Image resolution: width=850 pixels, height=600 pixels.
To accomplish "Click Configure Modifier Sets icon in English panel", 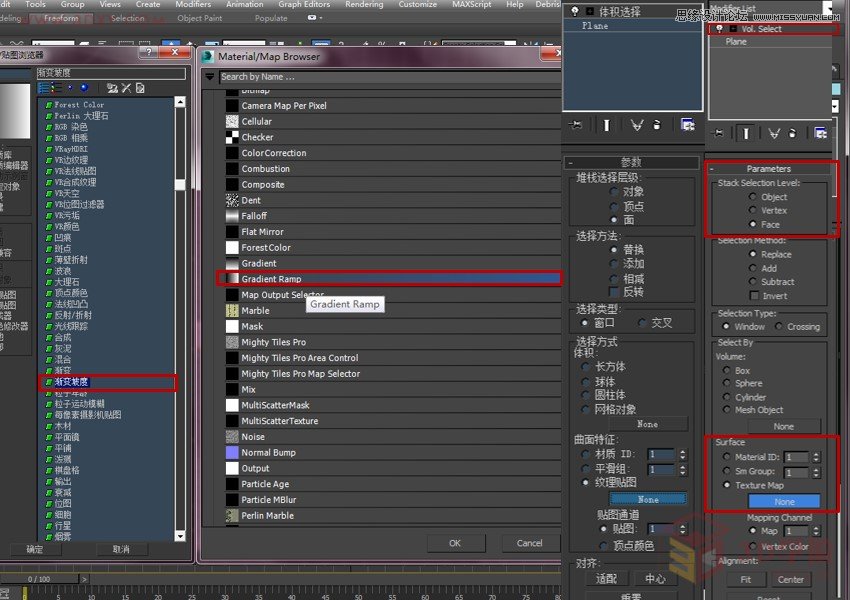I will pos(820,132).
